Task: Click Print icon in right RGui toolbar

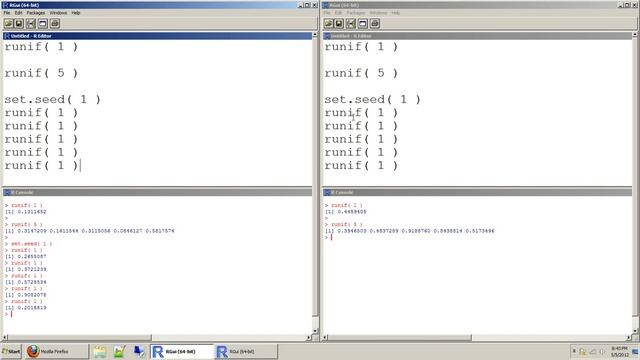Action: 375,23
